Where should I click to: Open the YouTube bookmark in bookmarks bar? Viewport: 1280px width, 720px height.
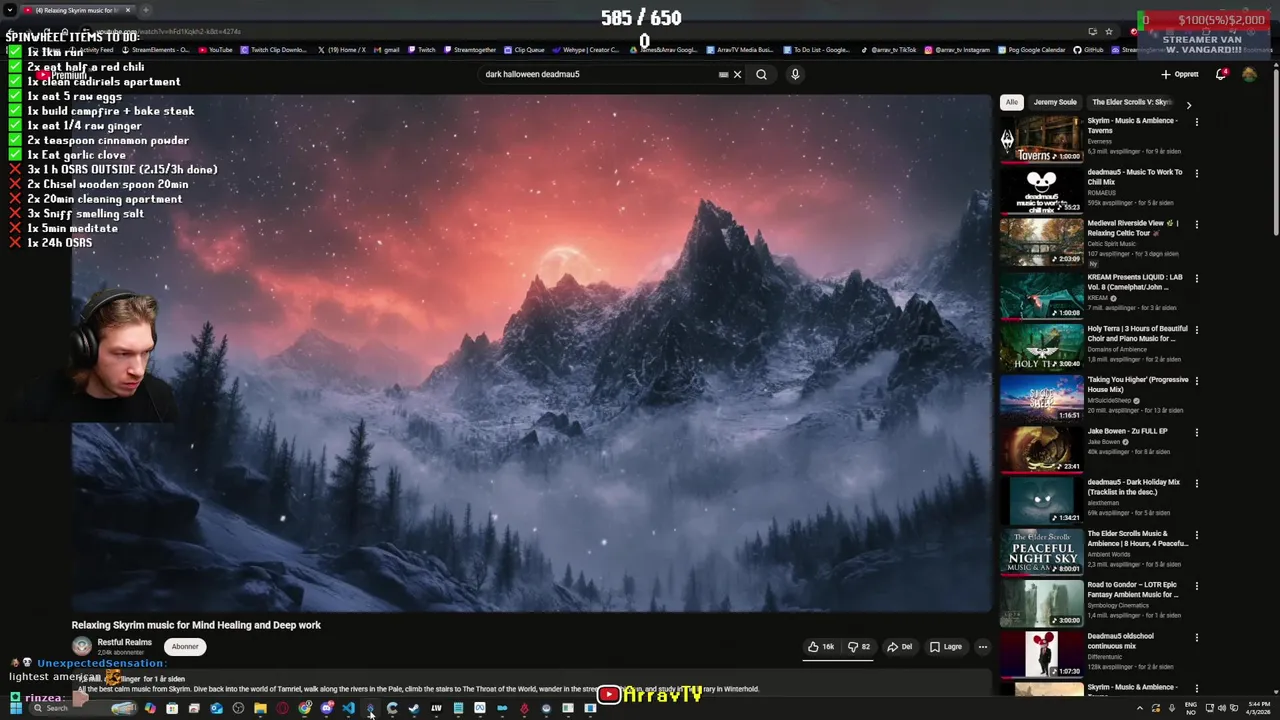215,50
